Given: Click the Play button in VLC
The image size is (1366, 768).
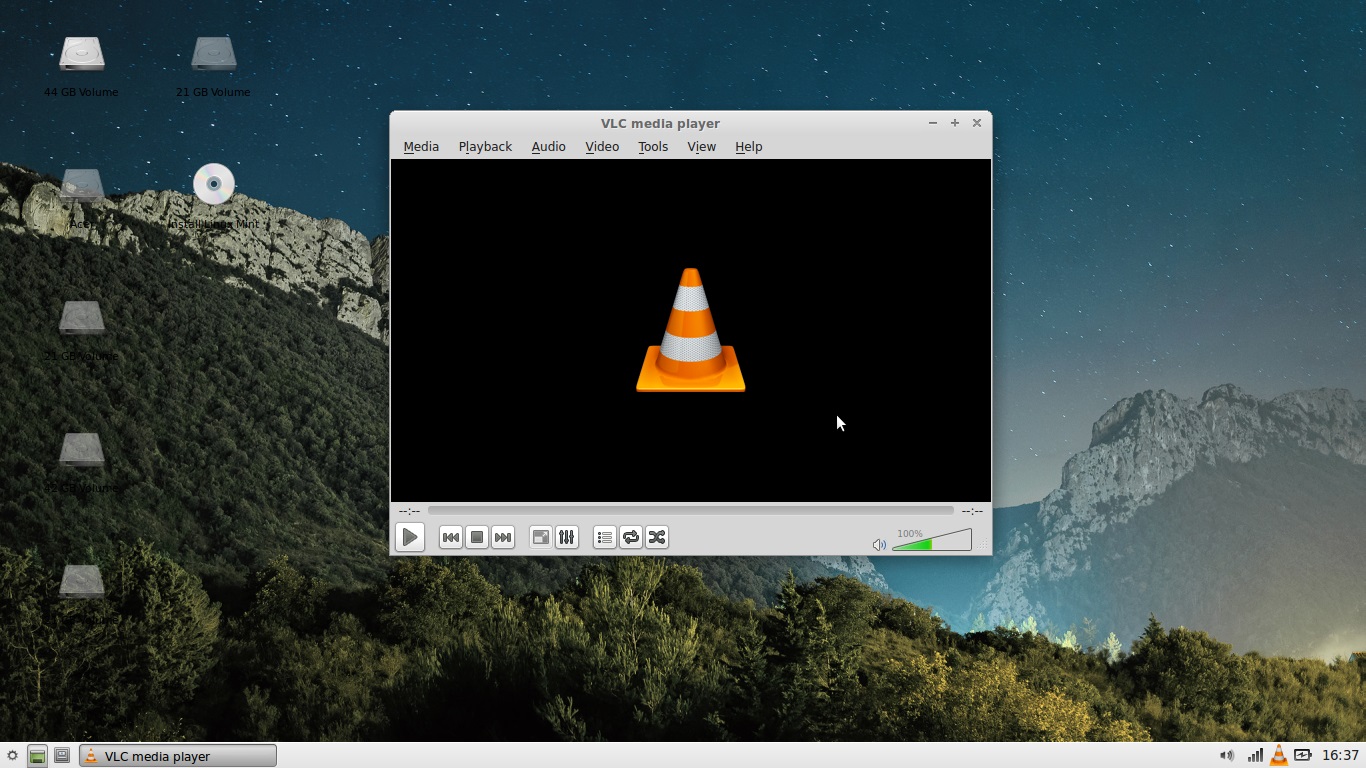Looking at the screenshot, I should coord(410,537).
